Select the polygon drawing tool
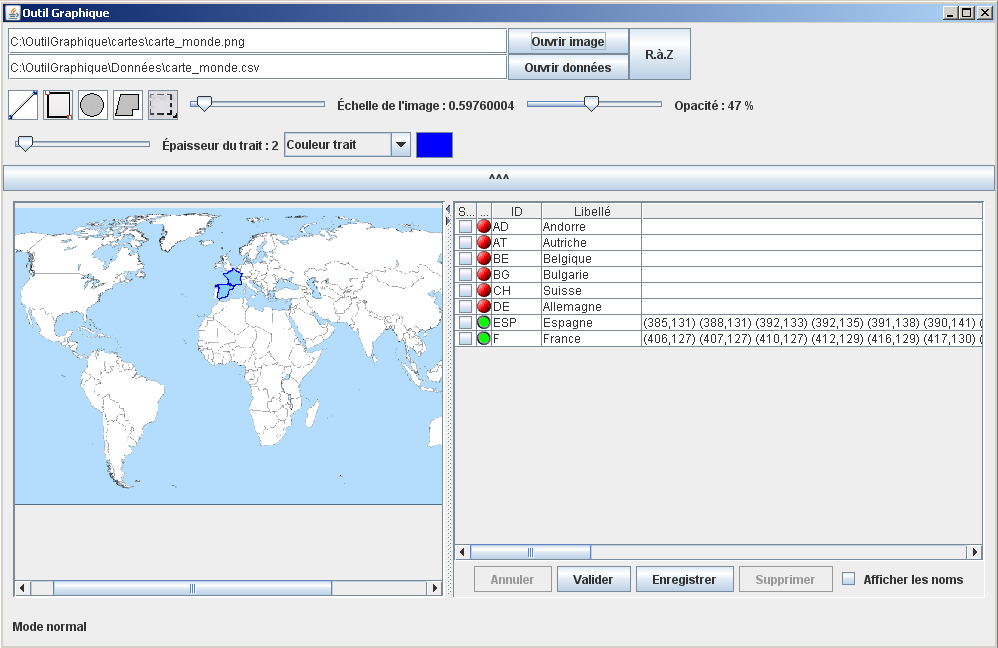This screenshot has width=998, height=648. [x=128, y=105]
